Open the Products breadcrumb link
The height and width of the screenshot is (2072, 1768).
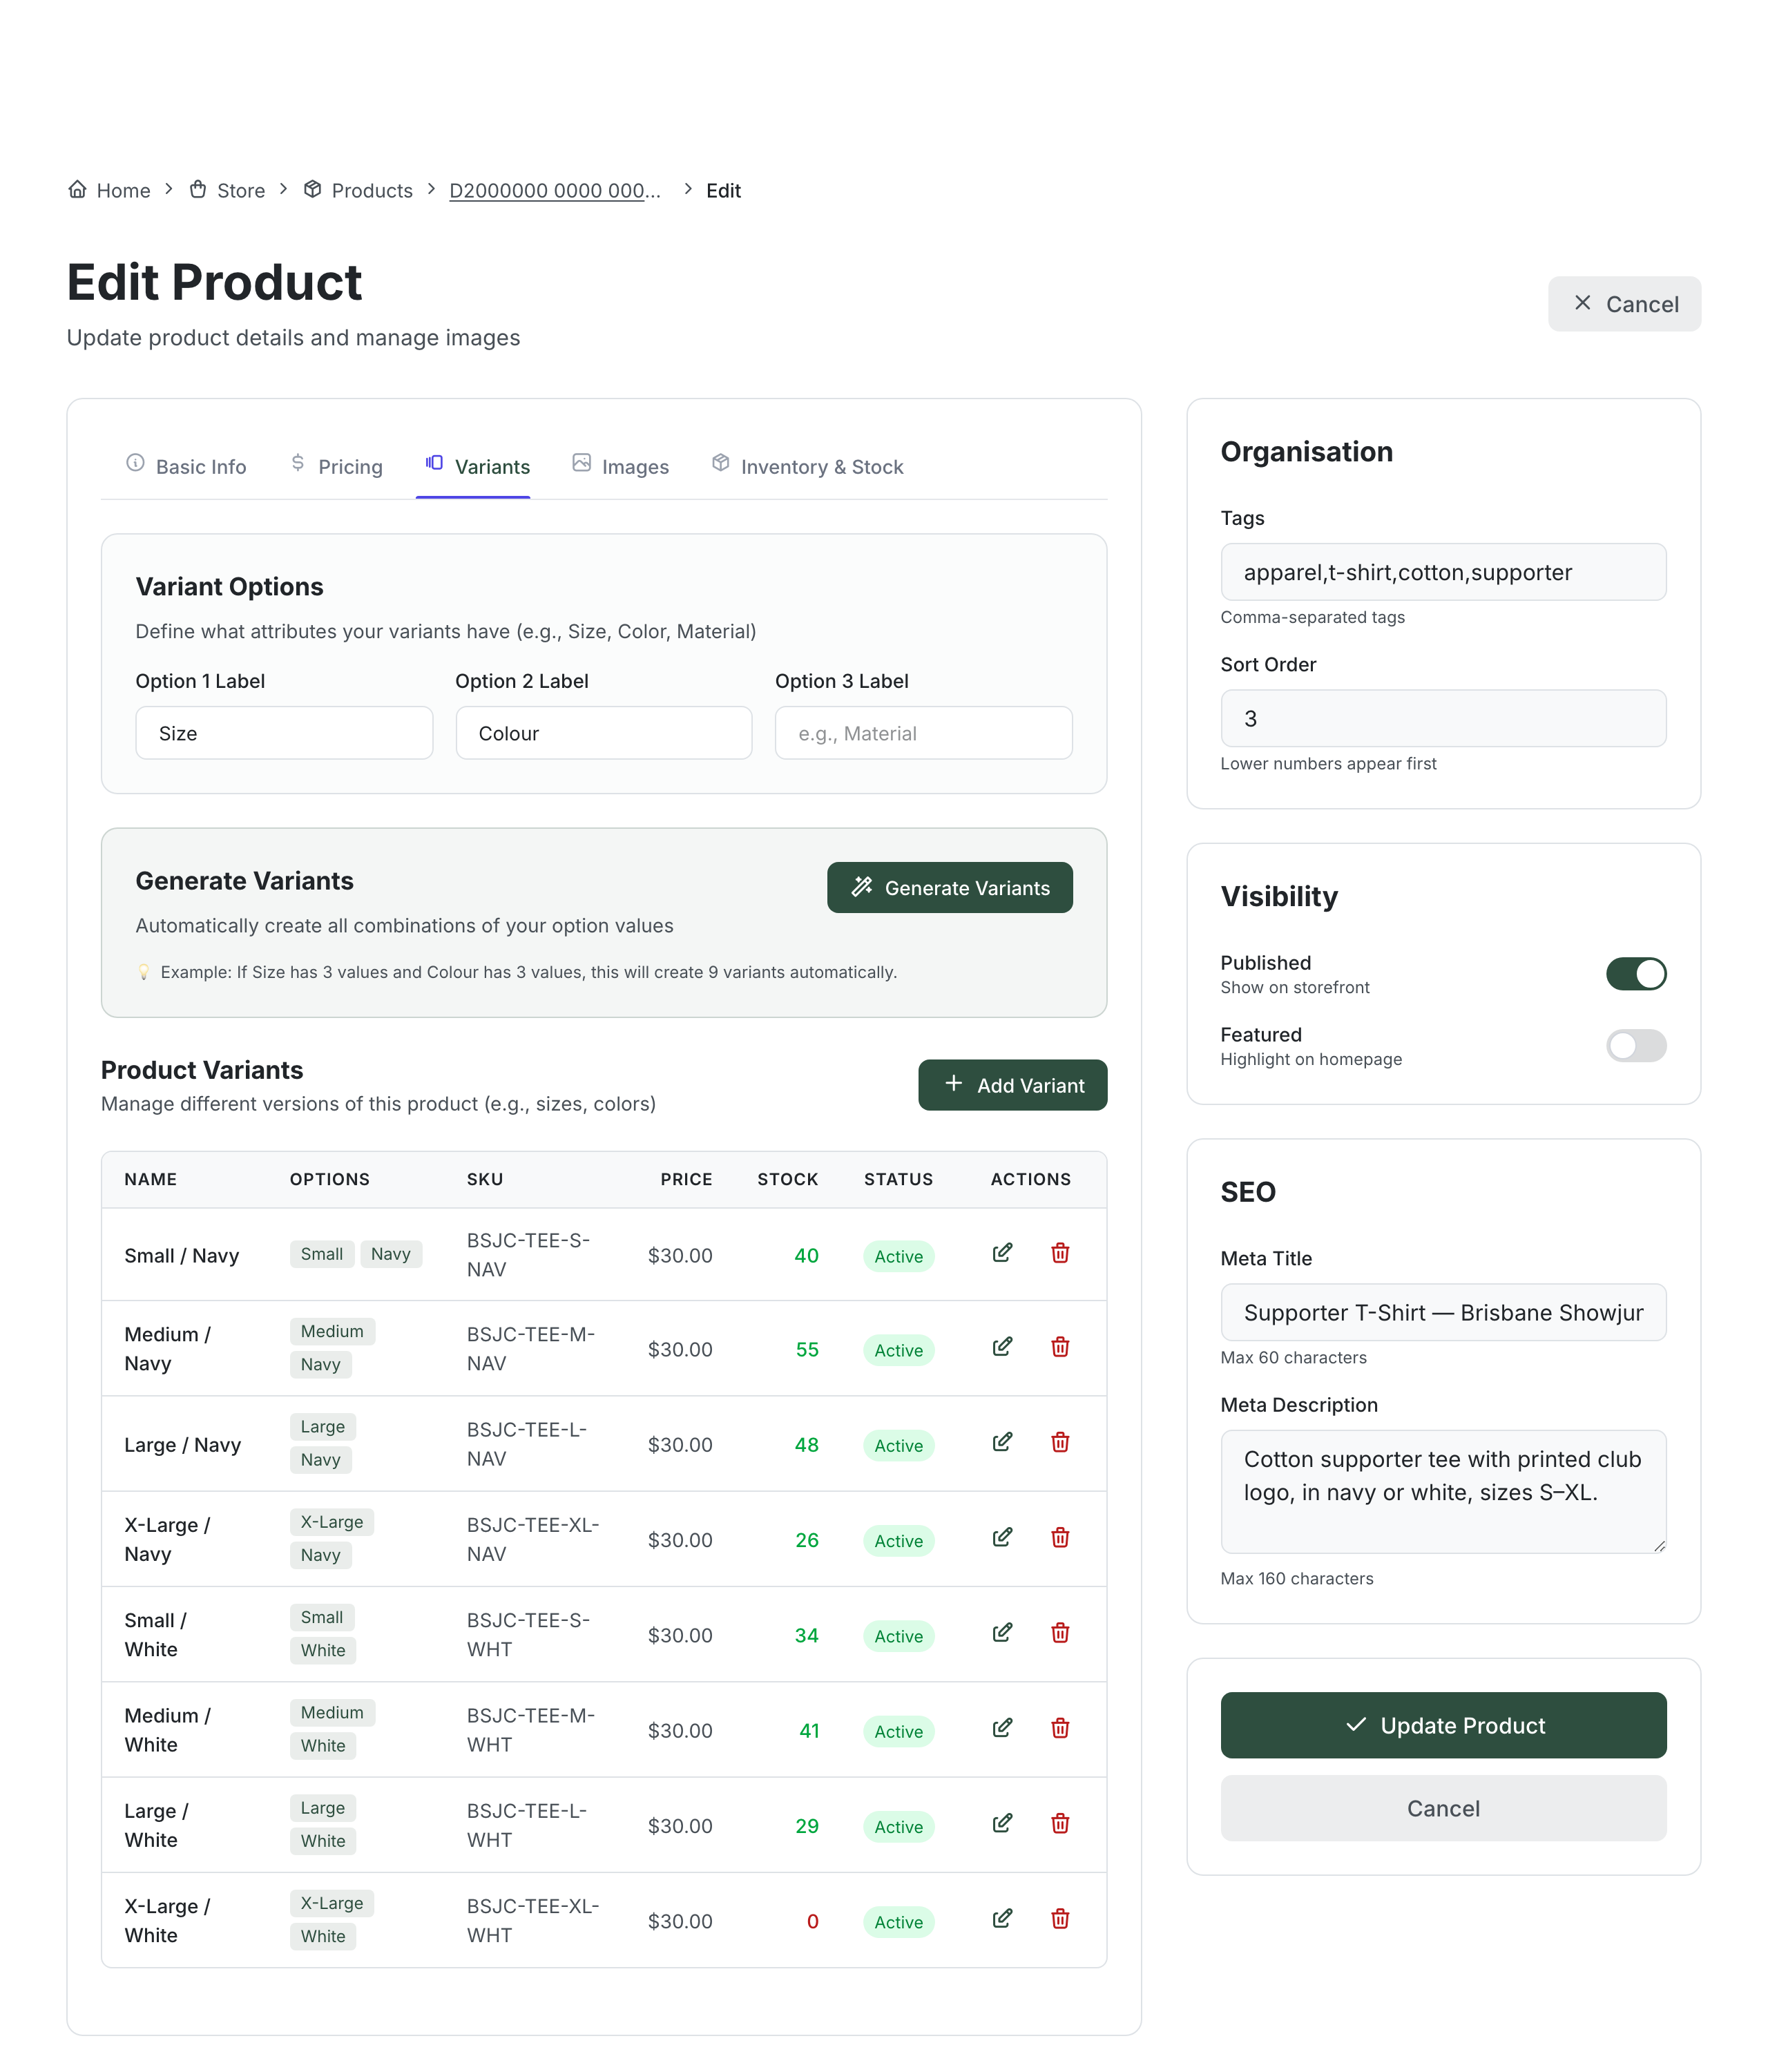(x=358, y=190)
